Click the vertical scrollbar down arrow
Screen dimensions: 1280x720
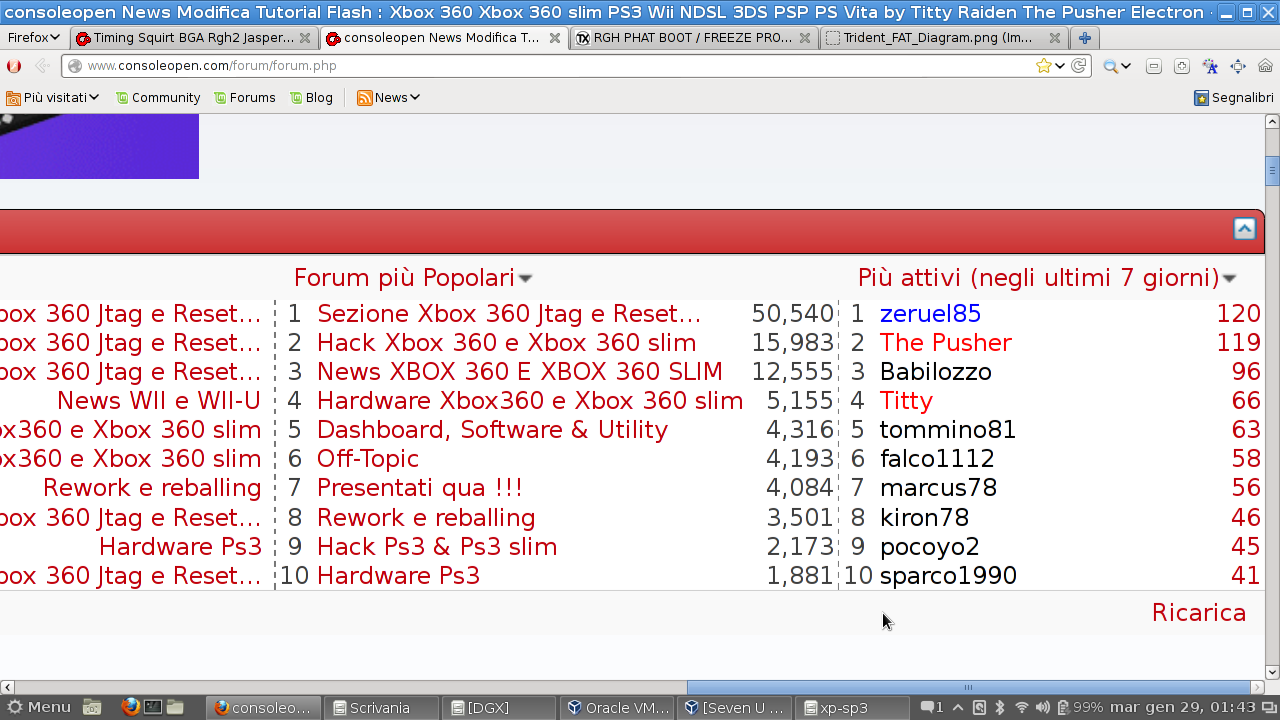1272,672
